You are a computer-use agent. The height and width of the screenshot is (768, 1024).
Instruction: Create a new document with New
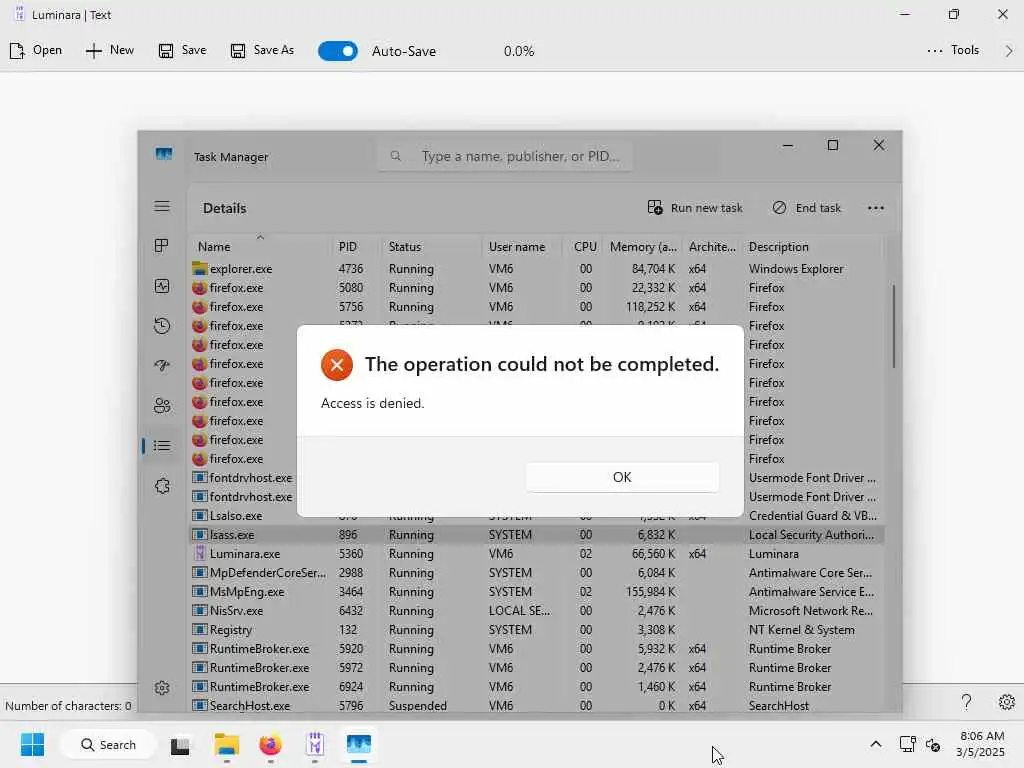110,50
